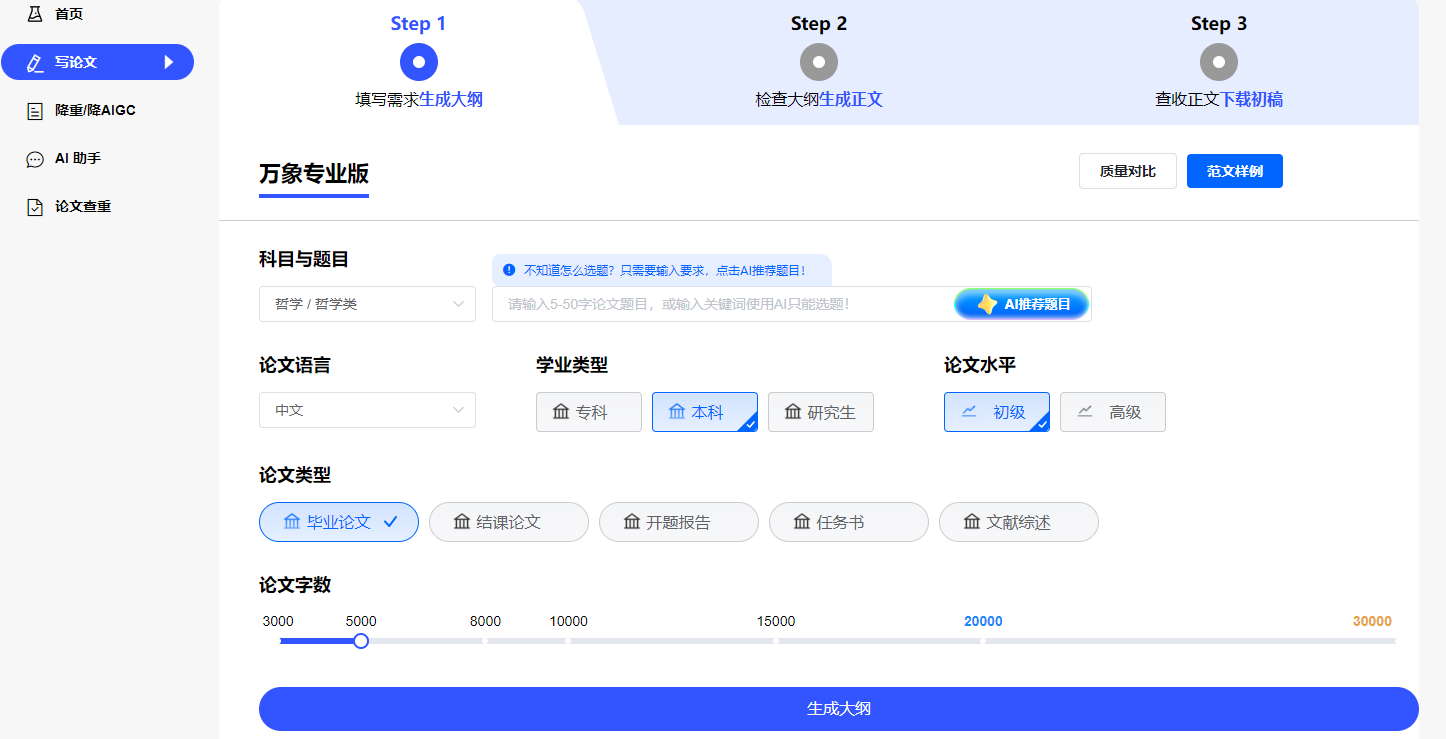Select 研究生 as the academic type
Image resolution: width=1446 pixels, height=739 pixels.
(x=821, y=412)
